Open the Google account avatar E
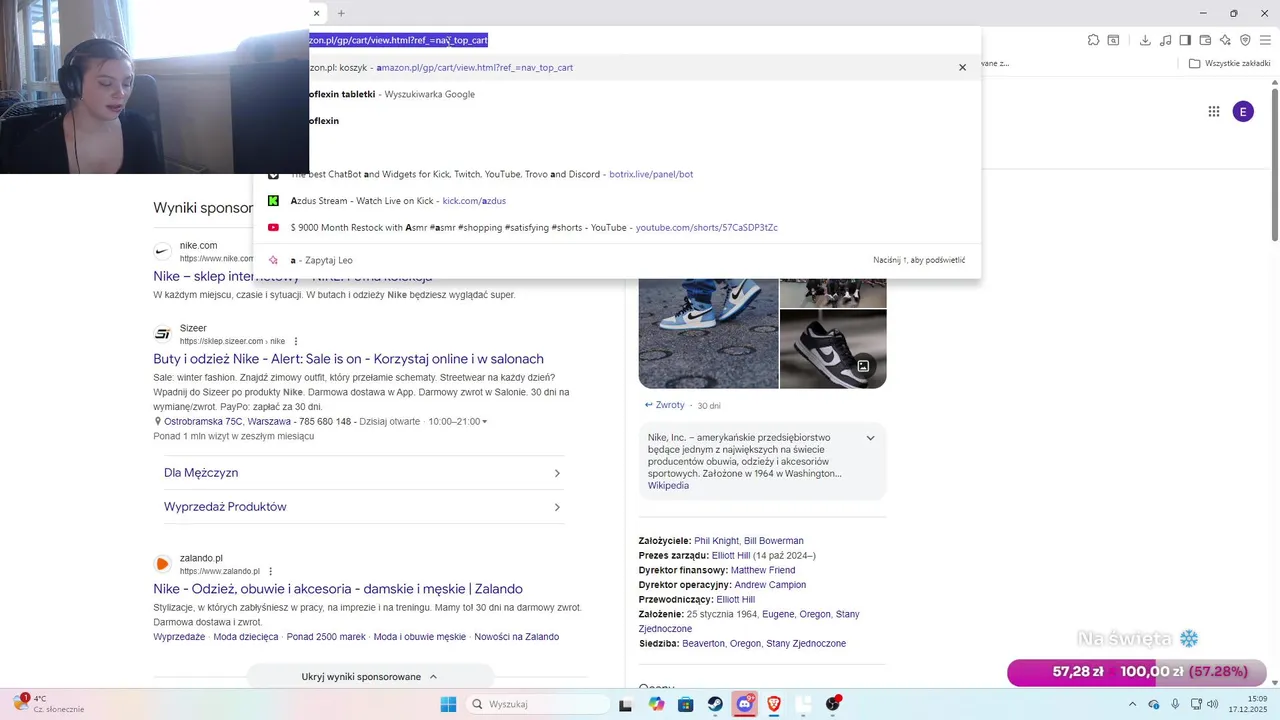 tap(1243, 112)
